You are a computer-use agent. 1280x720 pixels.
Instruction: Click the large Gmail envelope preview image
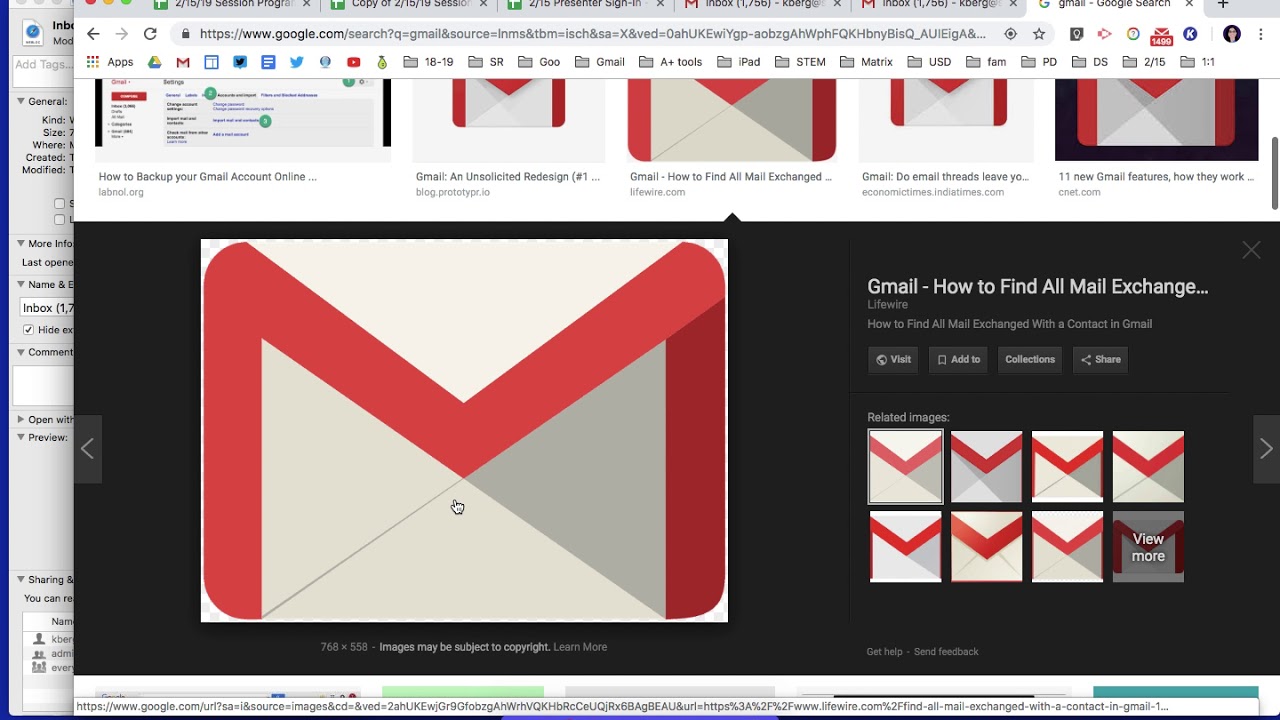click(464, 430)
